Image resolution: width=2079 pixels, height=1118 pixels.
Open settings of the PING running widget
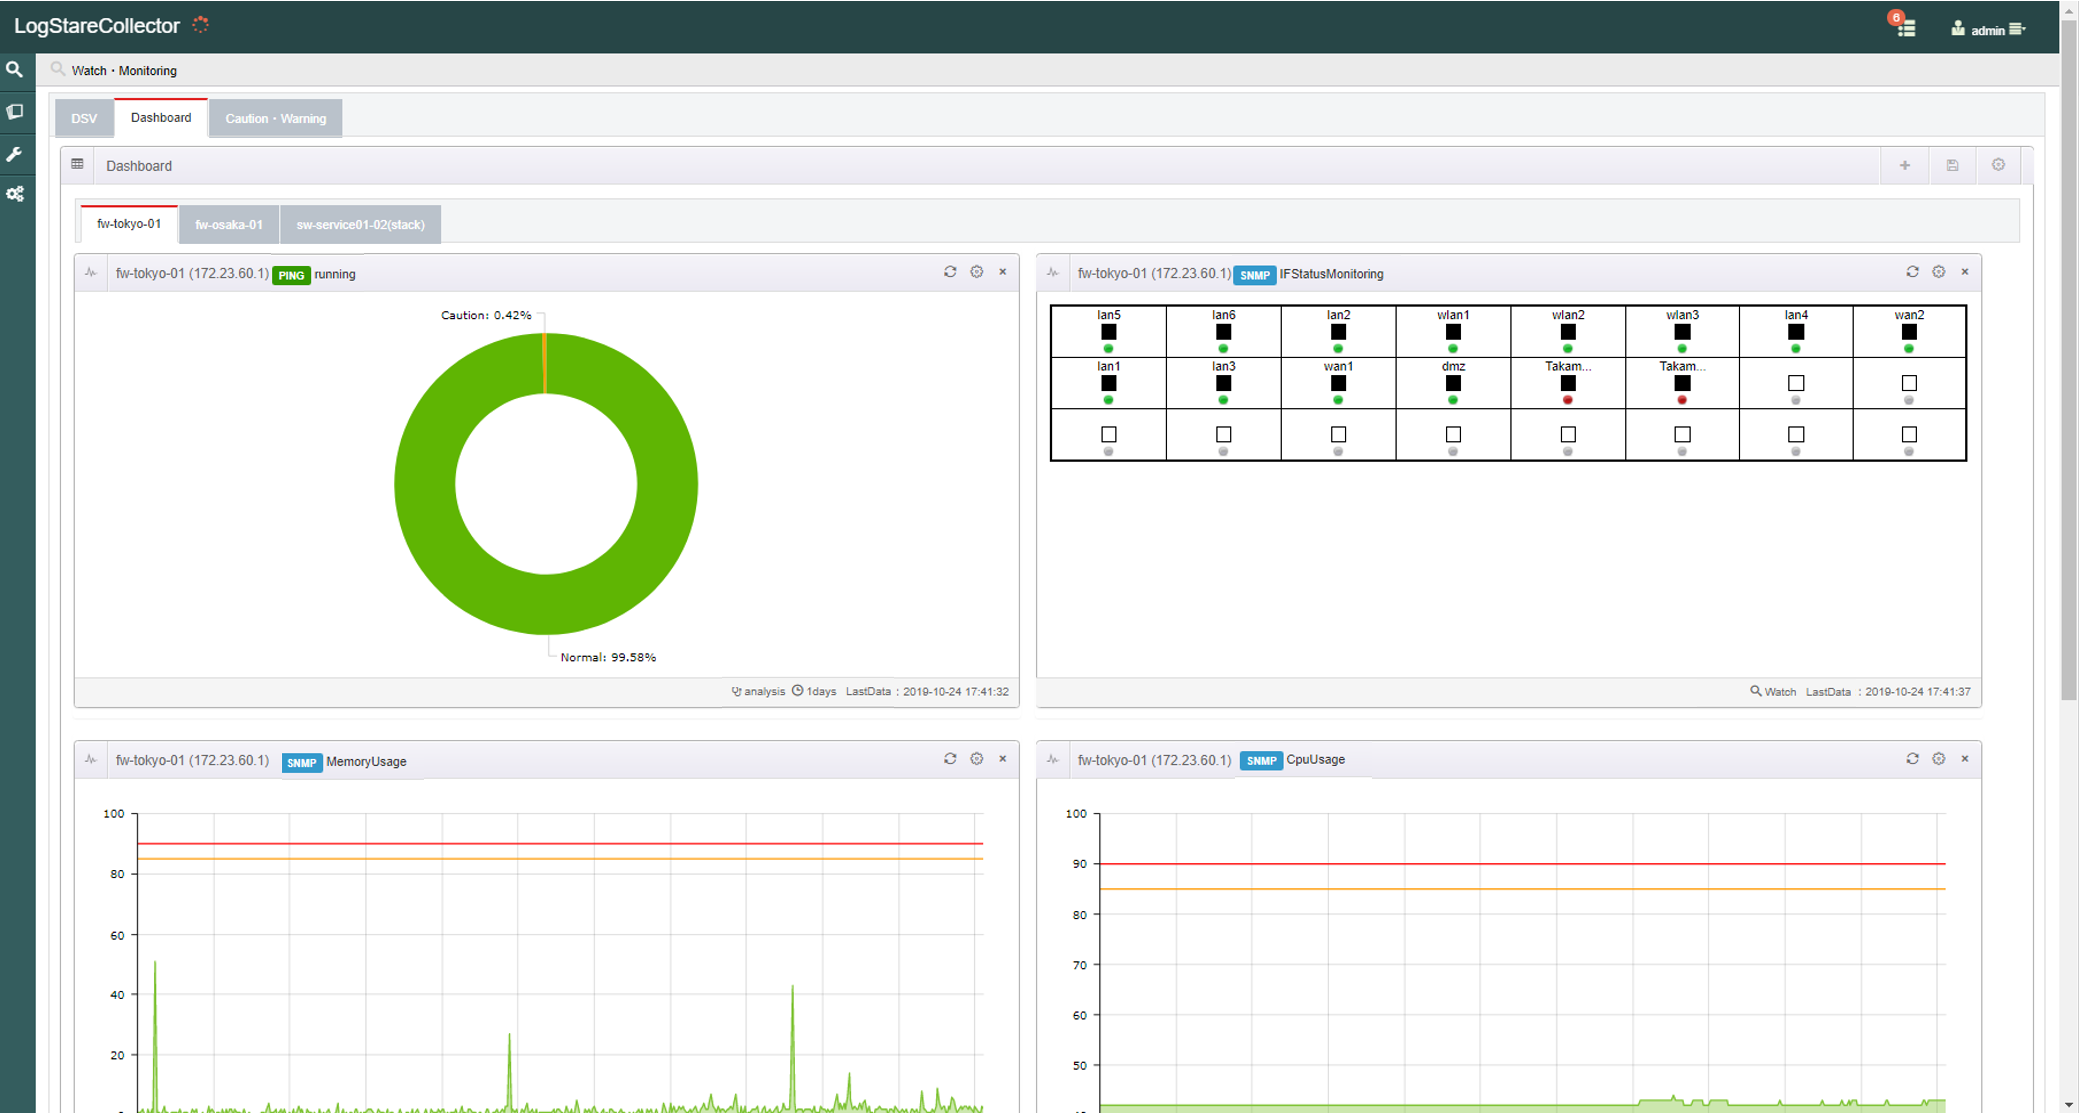point(977,272)
